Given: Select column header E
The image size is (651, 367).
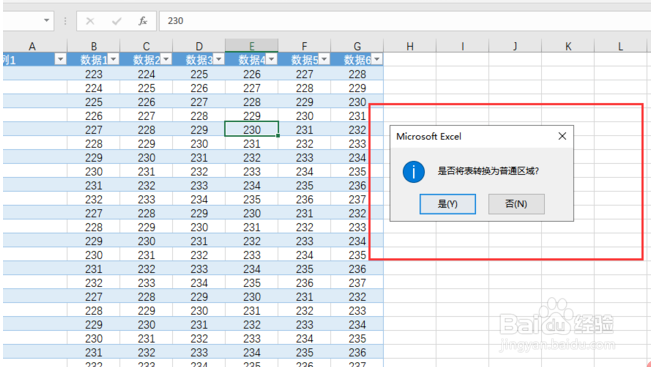Looking at the screenshot, I should pyautogui.click(x=252, y=46).
